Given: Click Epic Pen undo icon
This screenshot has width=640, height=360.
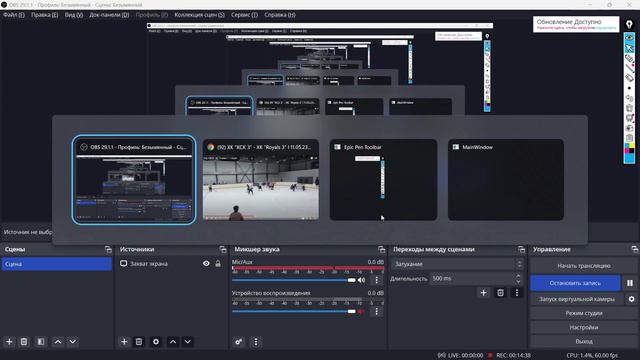Looking at the screenshot, I should pyautogui.click(x=629, y=98).
